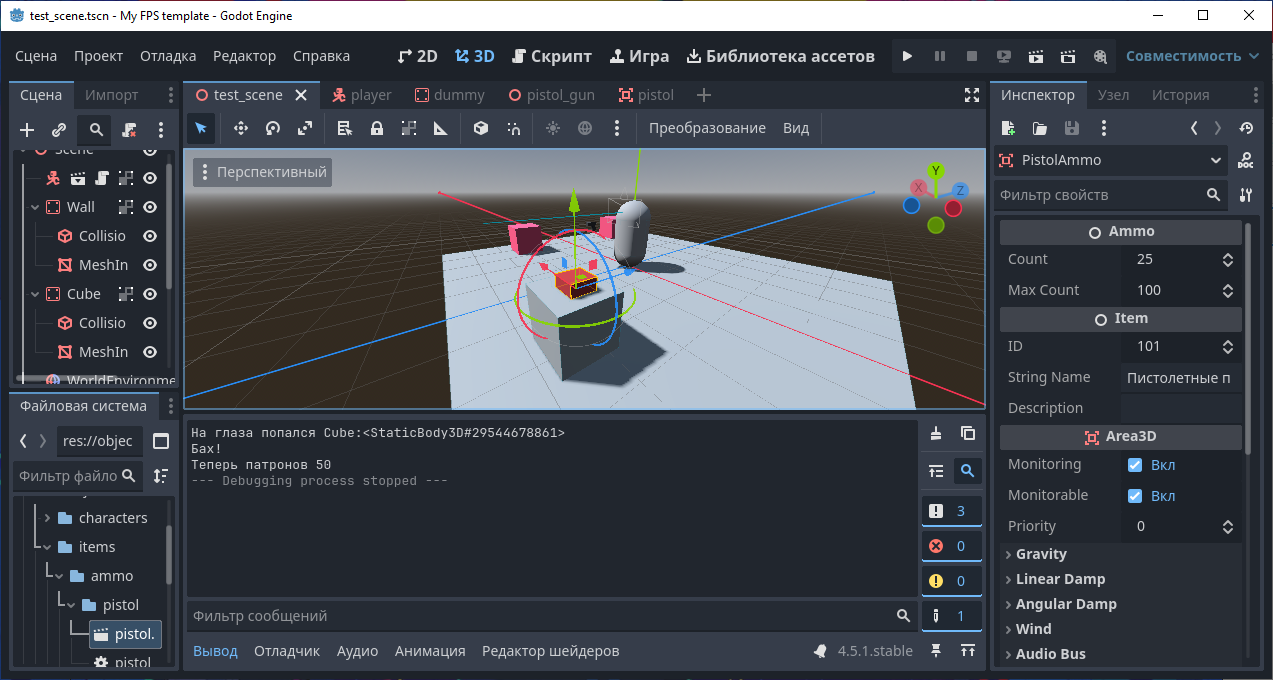Click the green Y axis of view gizmo
Screen dimensions: 1273x680
pos(936,171)
